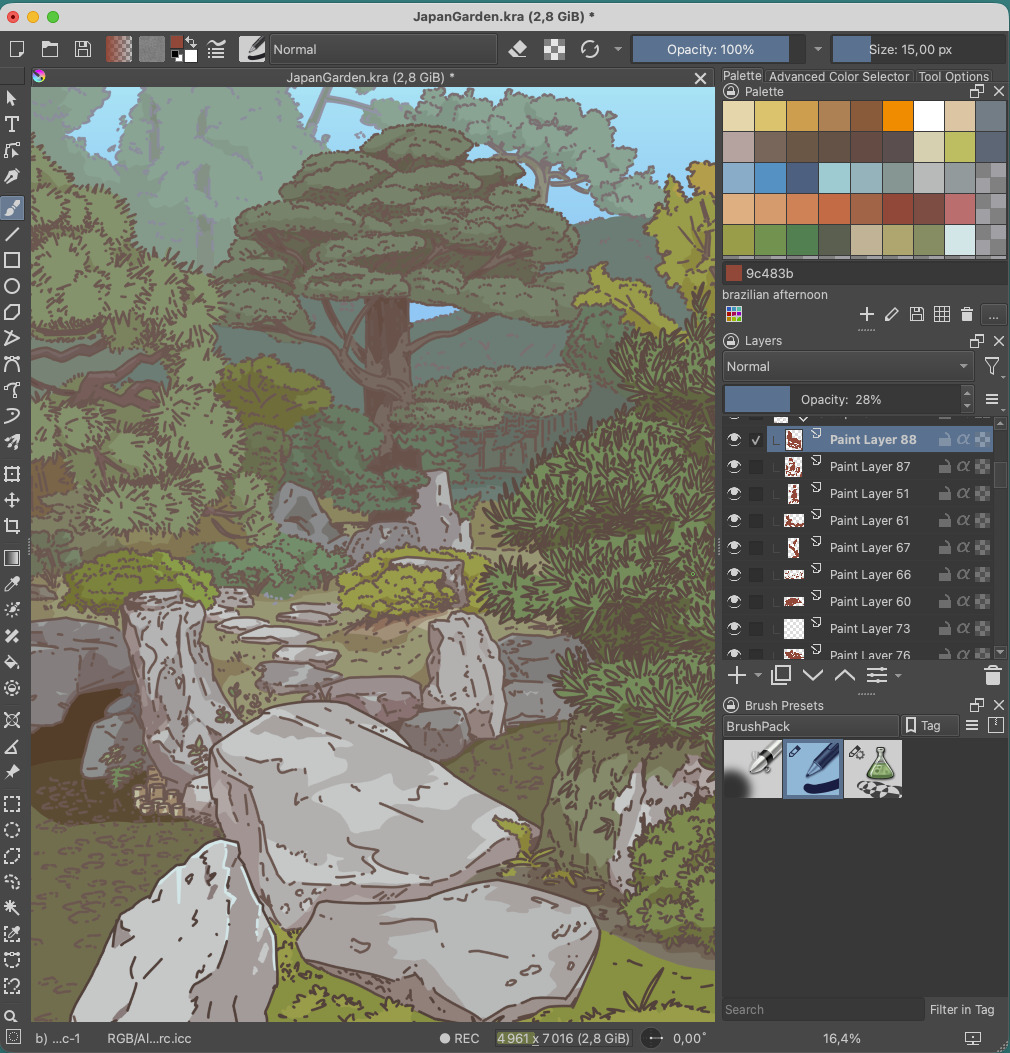Hide Paint Layer 87 with eye icon
Image resolution: width=1010 pixels, height=1053 pixels.
[734, 466]
